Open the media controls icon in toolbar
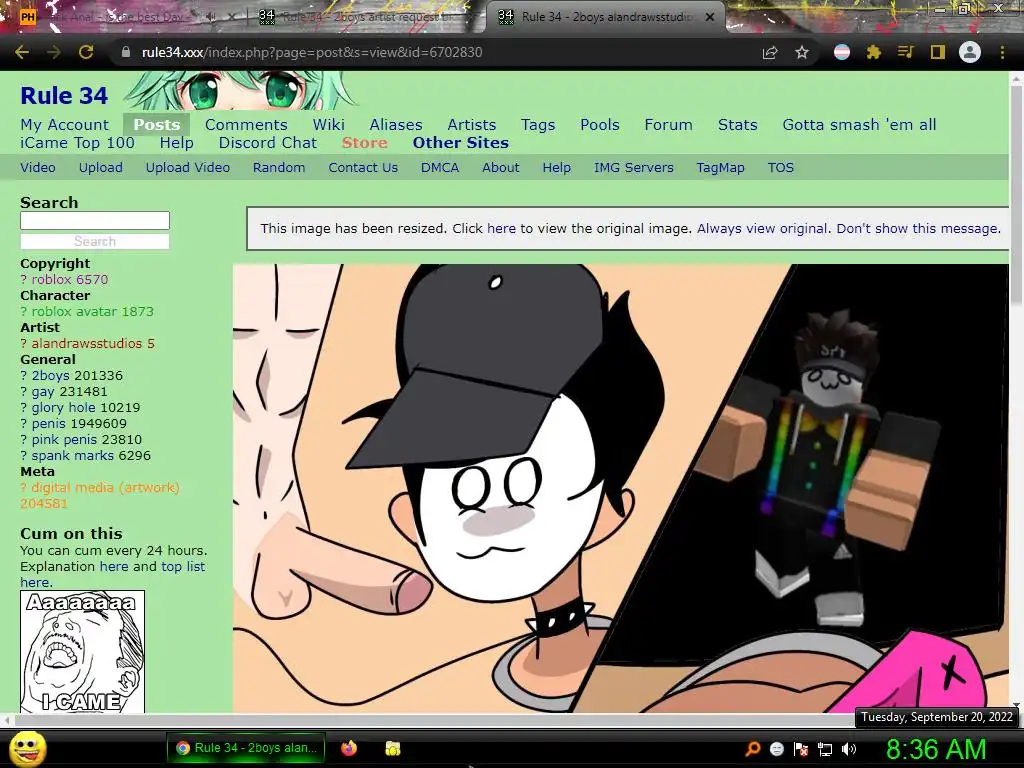 tap(905, 52)
